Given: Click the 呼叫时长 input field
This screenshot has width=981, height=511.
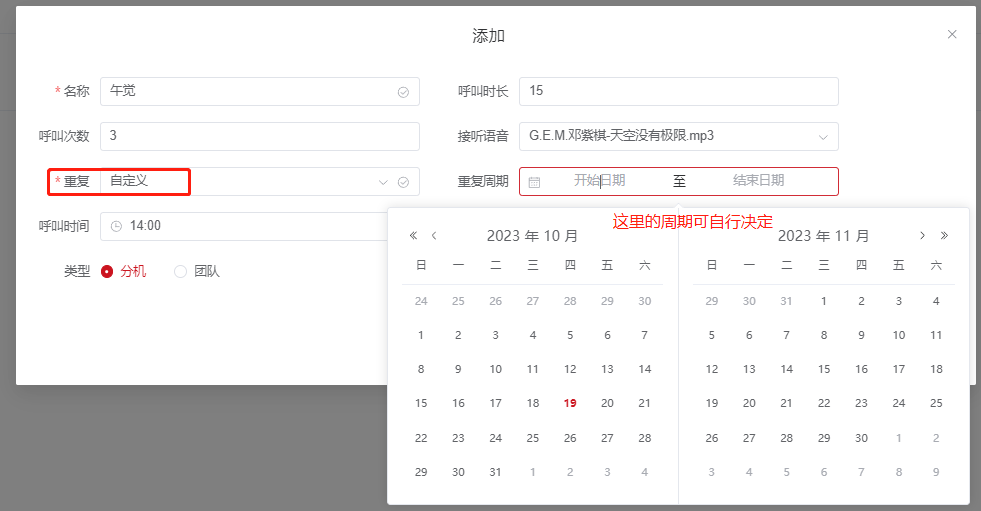Looking at the screenshot, I should click(x=678, y=91).
